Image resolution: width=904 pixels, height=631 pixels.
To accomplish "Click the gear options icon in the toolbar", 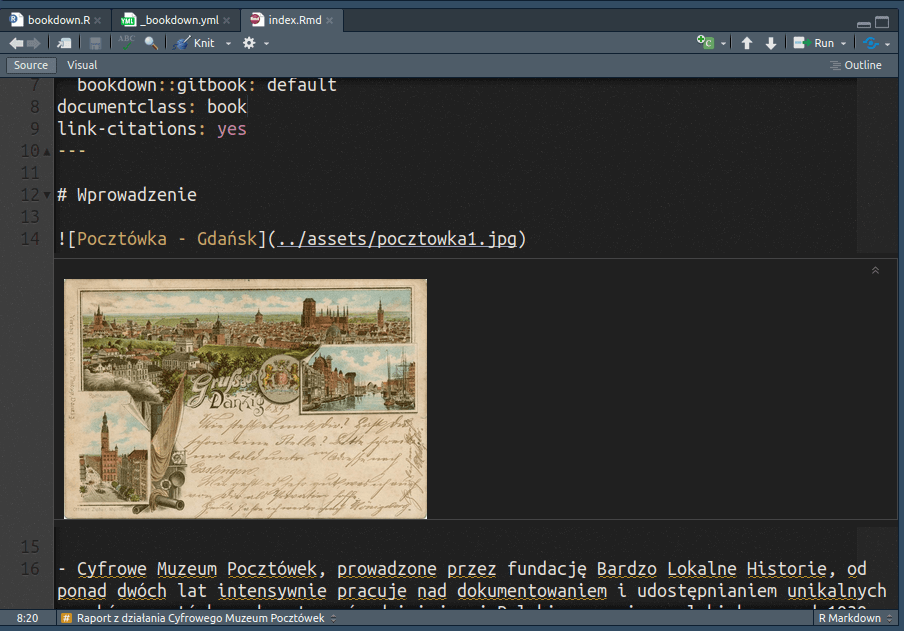I will click(249, 43).
